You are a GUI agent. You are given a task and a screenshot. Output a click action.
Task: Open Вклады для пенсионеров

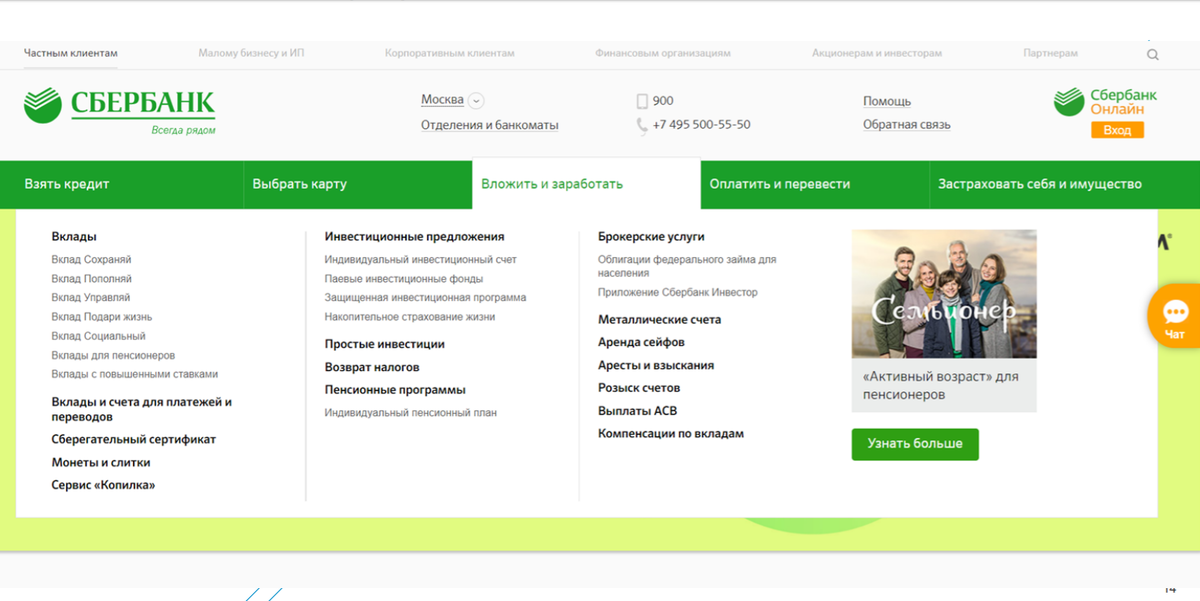[x=113, y=355]
